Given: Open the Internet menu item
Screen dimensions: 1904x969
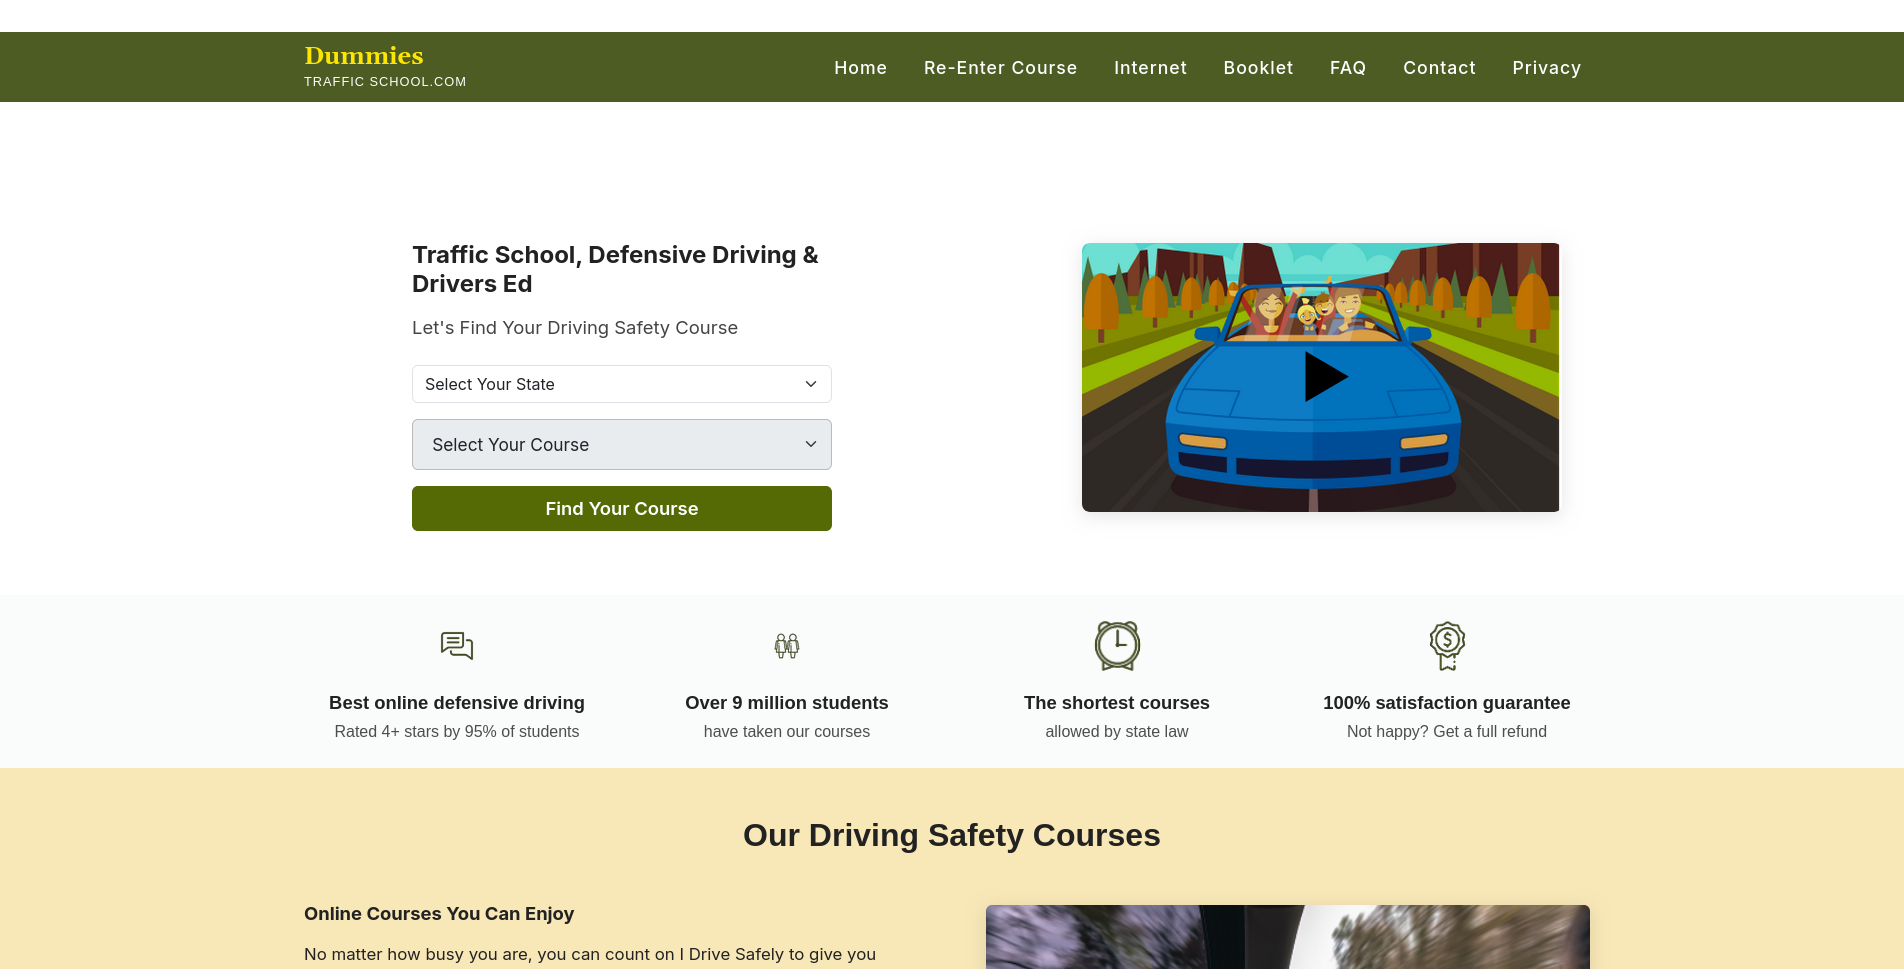Looking at the screenshot, I should pyautogui.click(x=1150, y=68).
